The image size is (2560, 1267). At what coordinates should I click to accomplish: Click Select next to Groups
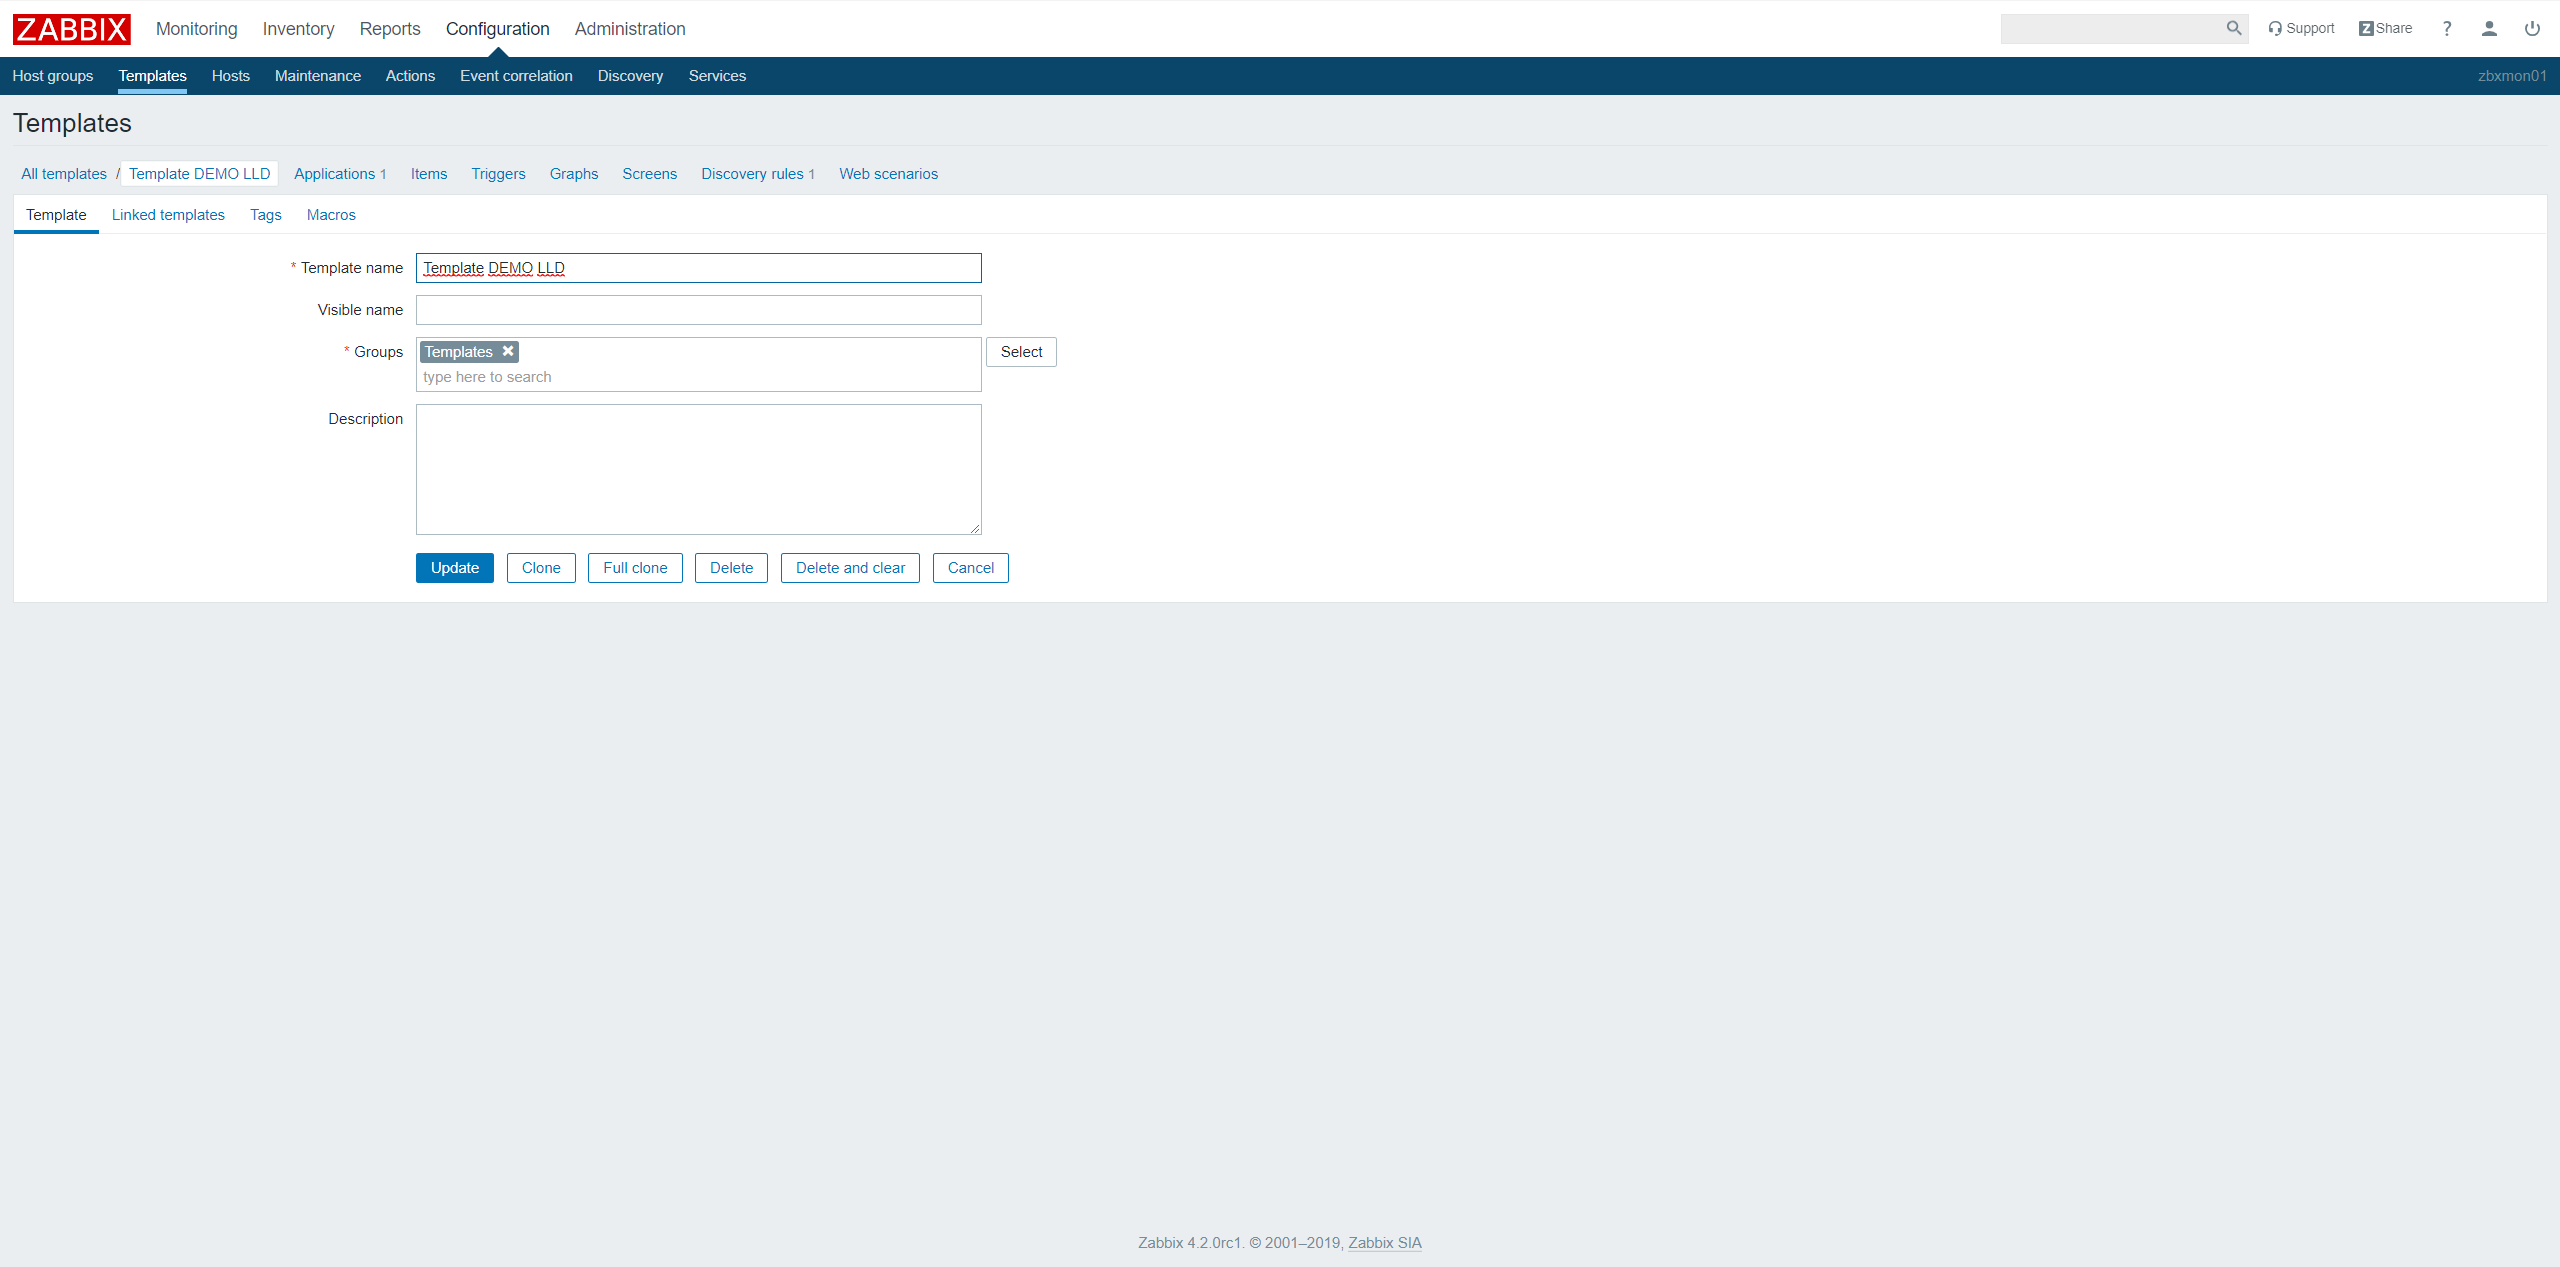[1021, 352]
